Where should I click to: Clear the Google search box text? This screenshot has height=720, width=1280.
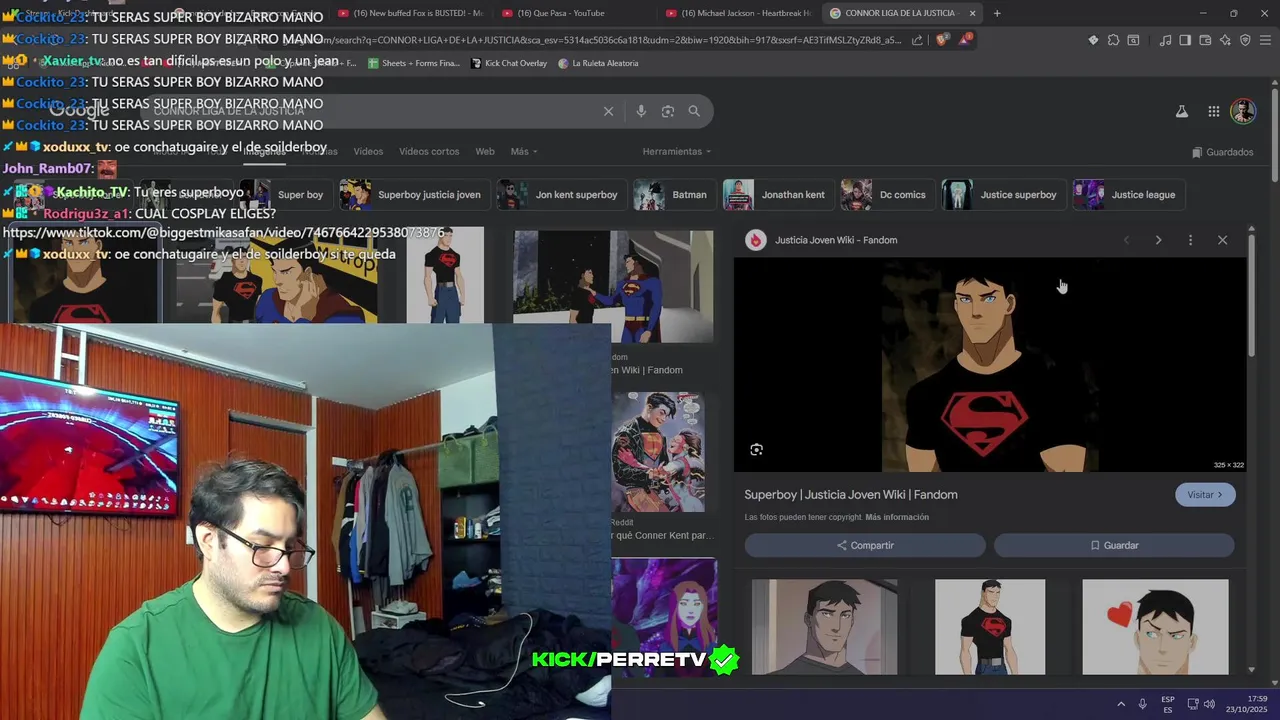pos(608,111)
